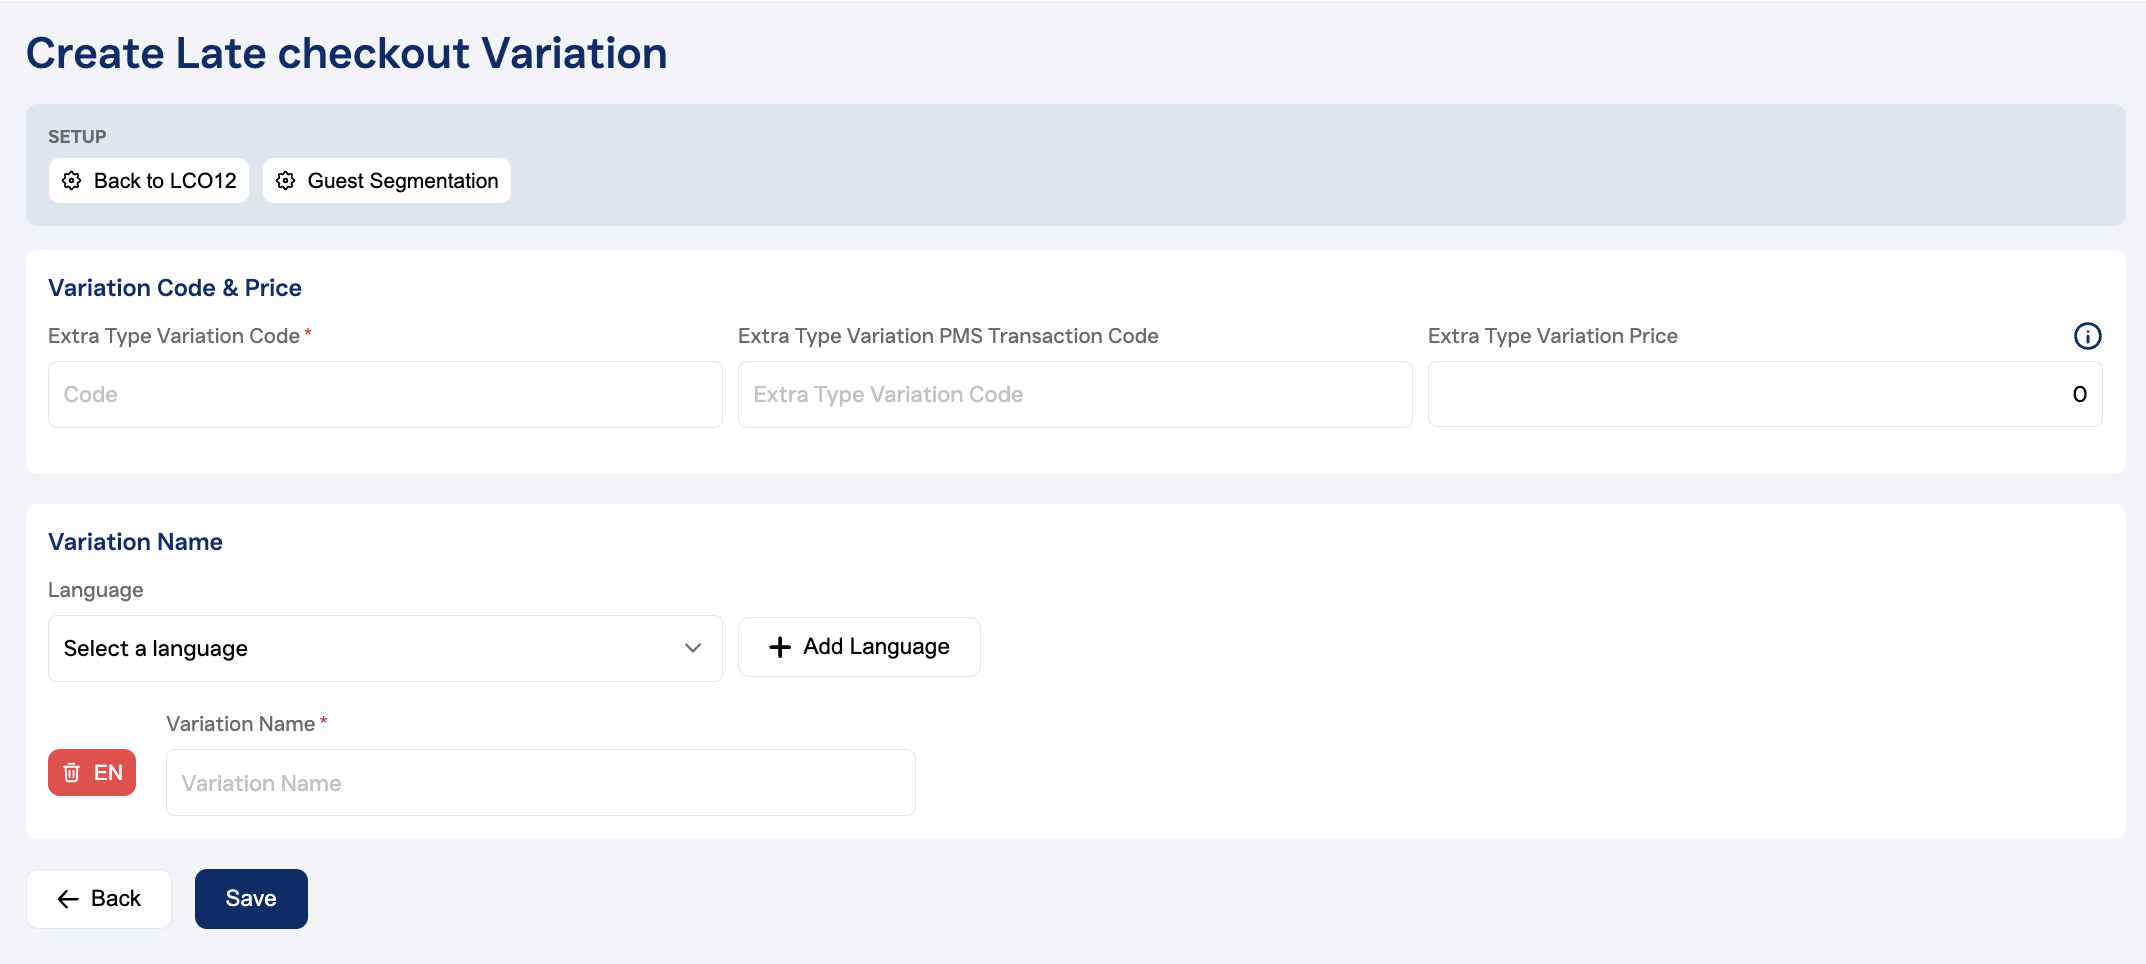Focus the Variation Name text field
The image size is (2146, 964).
pos(540,783)
